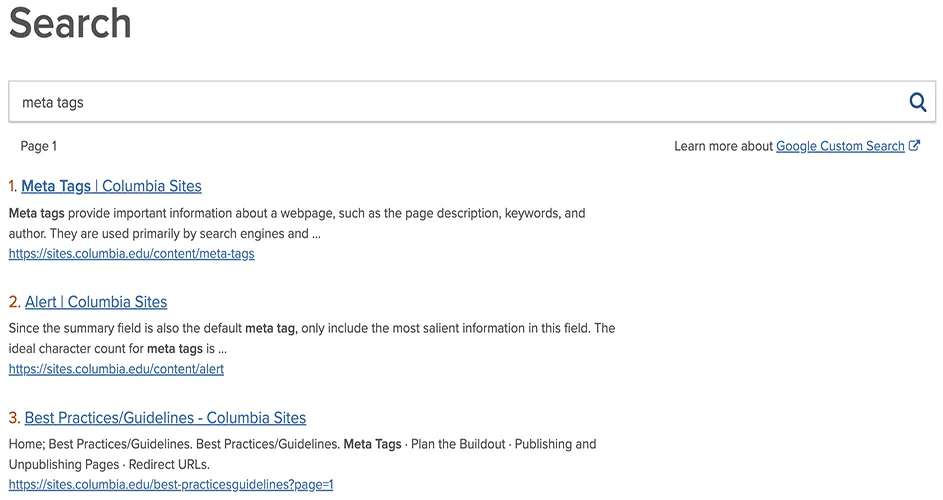Visit the best-practicesguidelines?page=1 URL
The width and height of the screenshot is (943, 500).
pyautogui.click(x=171, y=485)
